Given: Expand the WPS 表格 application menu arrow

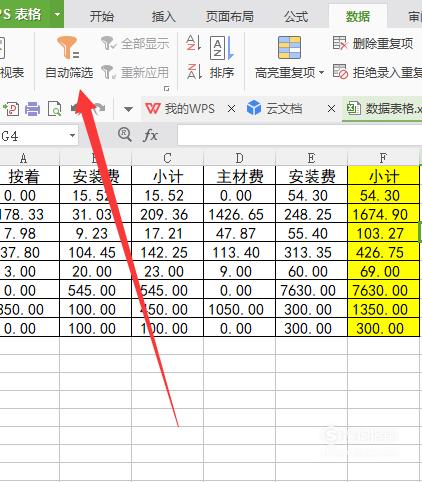Looking at the screenshot, I should pyautogui.click(x=57, y=14).
